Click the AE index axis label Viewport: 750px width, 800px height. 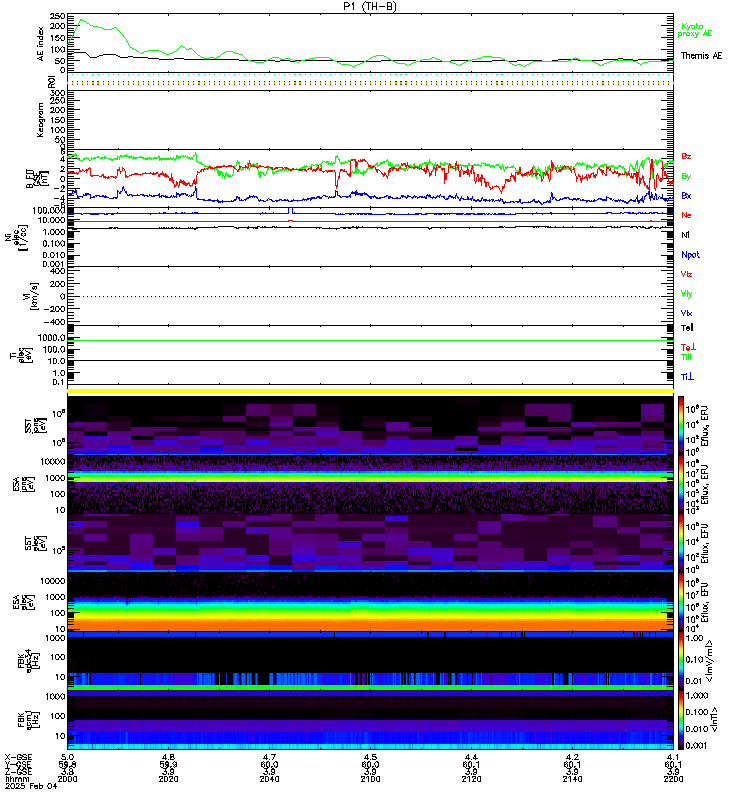[40, 44]
